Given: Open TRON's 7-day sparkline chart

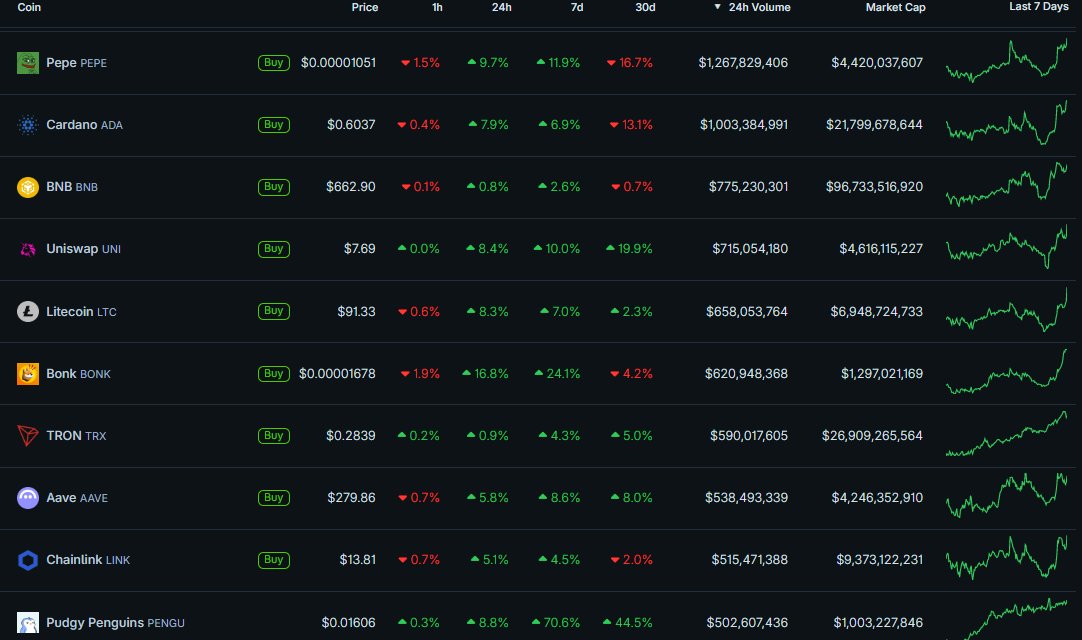Looking at the screenshot, I should click(1006, 434).
